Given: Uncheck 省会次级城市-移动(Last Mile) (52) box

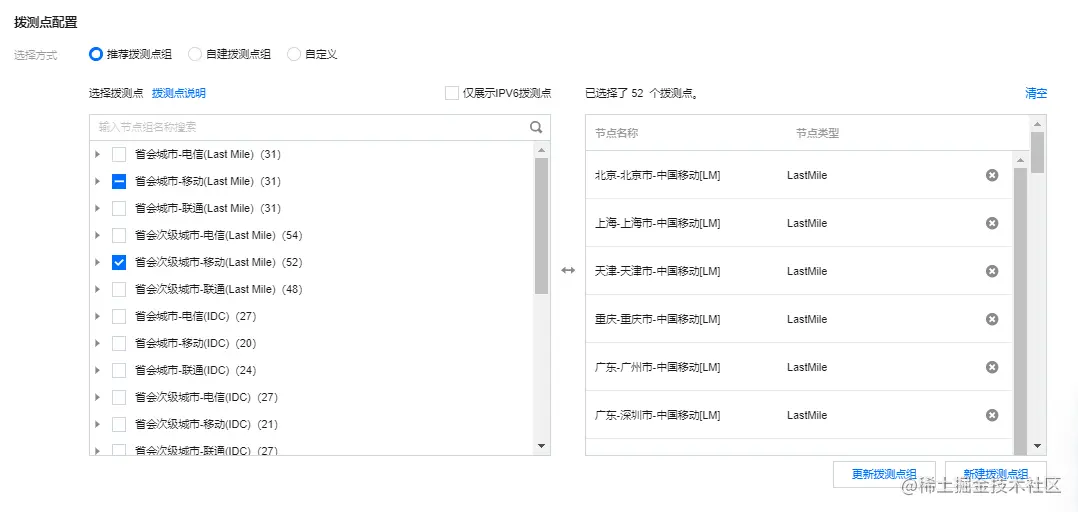Looking at the screenshot, I should [119, 263].
